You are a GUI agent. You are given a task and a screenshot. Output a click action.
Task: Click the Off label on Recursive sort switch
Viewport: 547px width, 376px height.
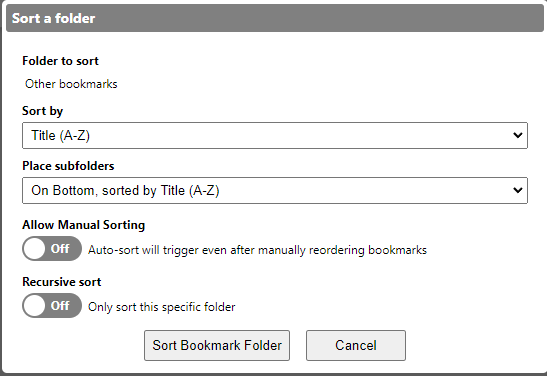click(60, 306)
